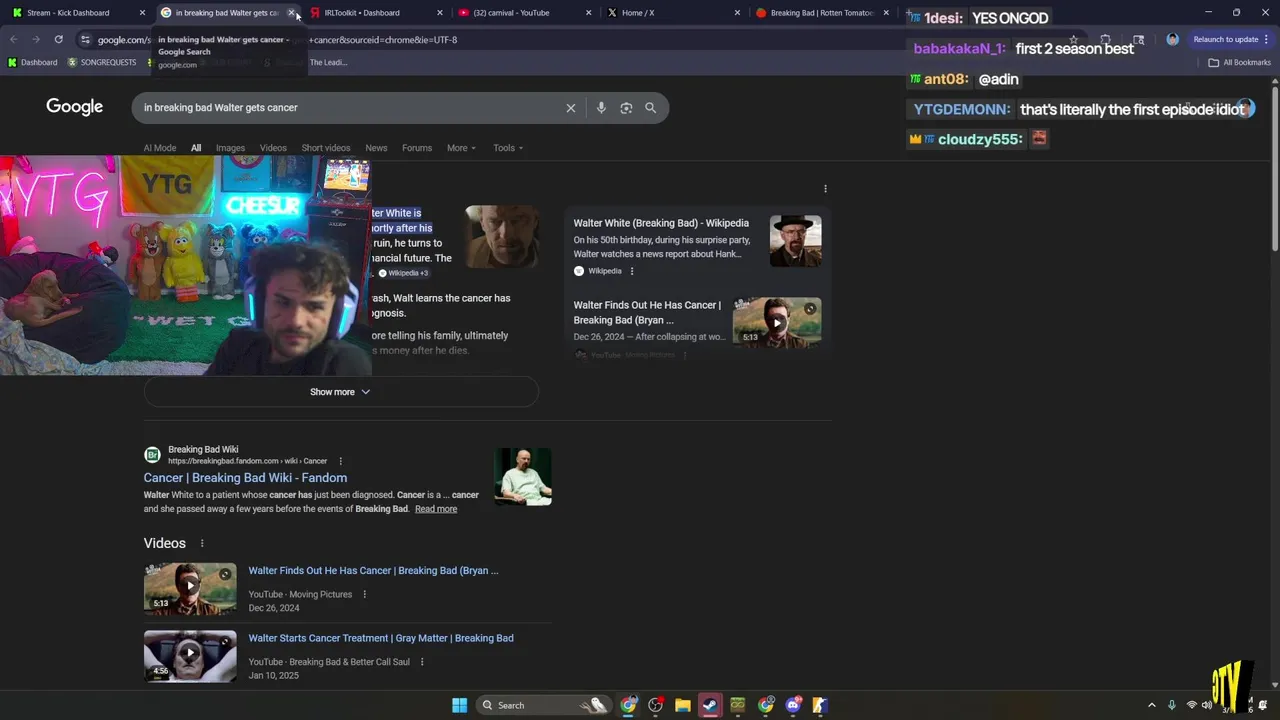Click the magnifier search submit icon
The image size is (1280, 720).
[651, 108]
